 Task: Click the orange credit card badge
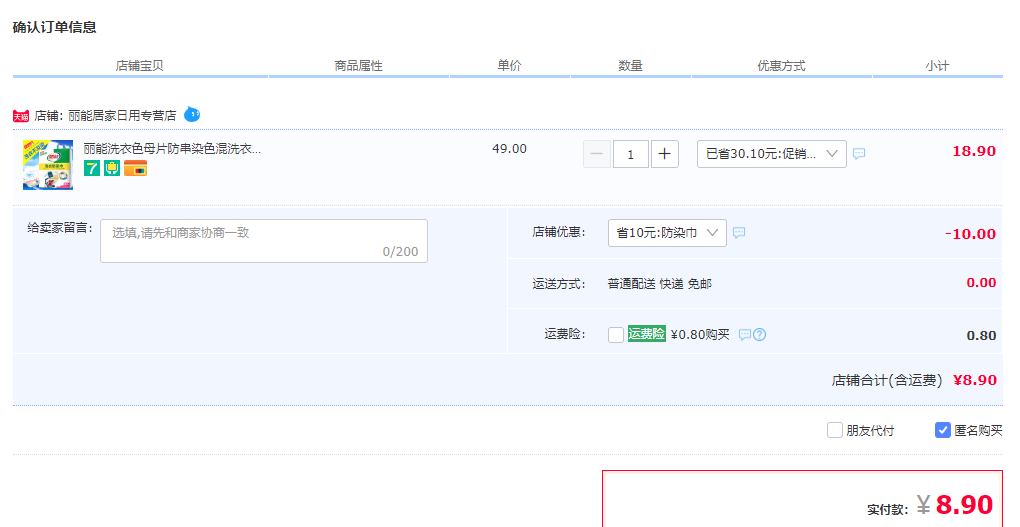pyautogui.click(x=135, y=169)
